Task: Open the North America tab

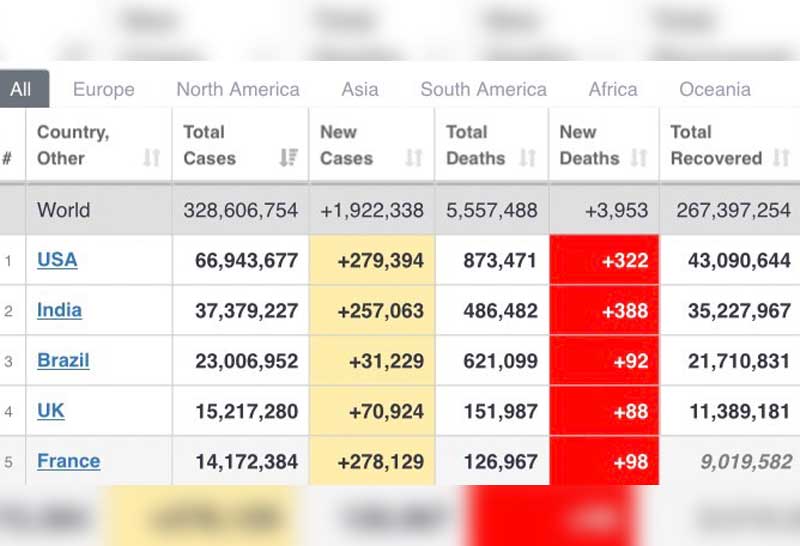Action: point(238,89)
